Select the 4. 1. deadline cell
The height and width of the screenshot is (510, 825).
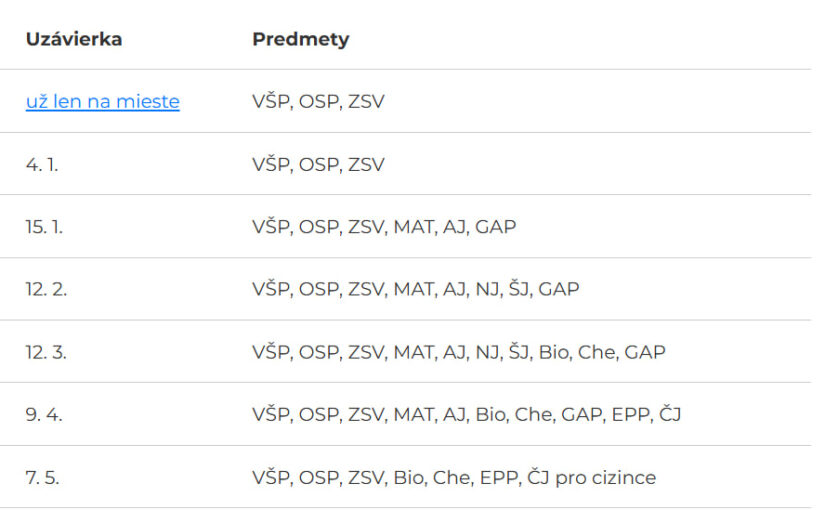[42, 164]
